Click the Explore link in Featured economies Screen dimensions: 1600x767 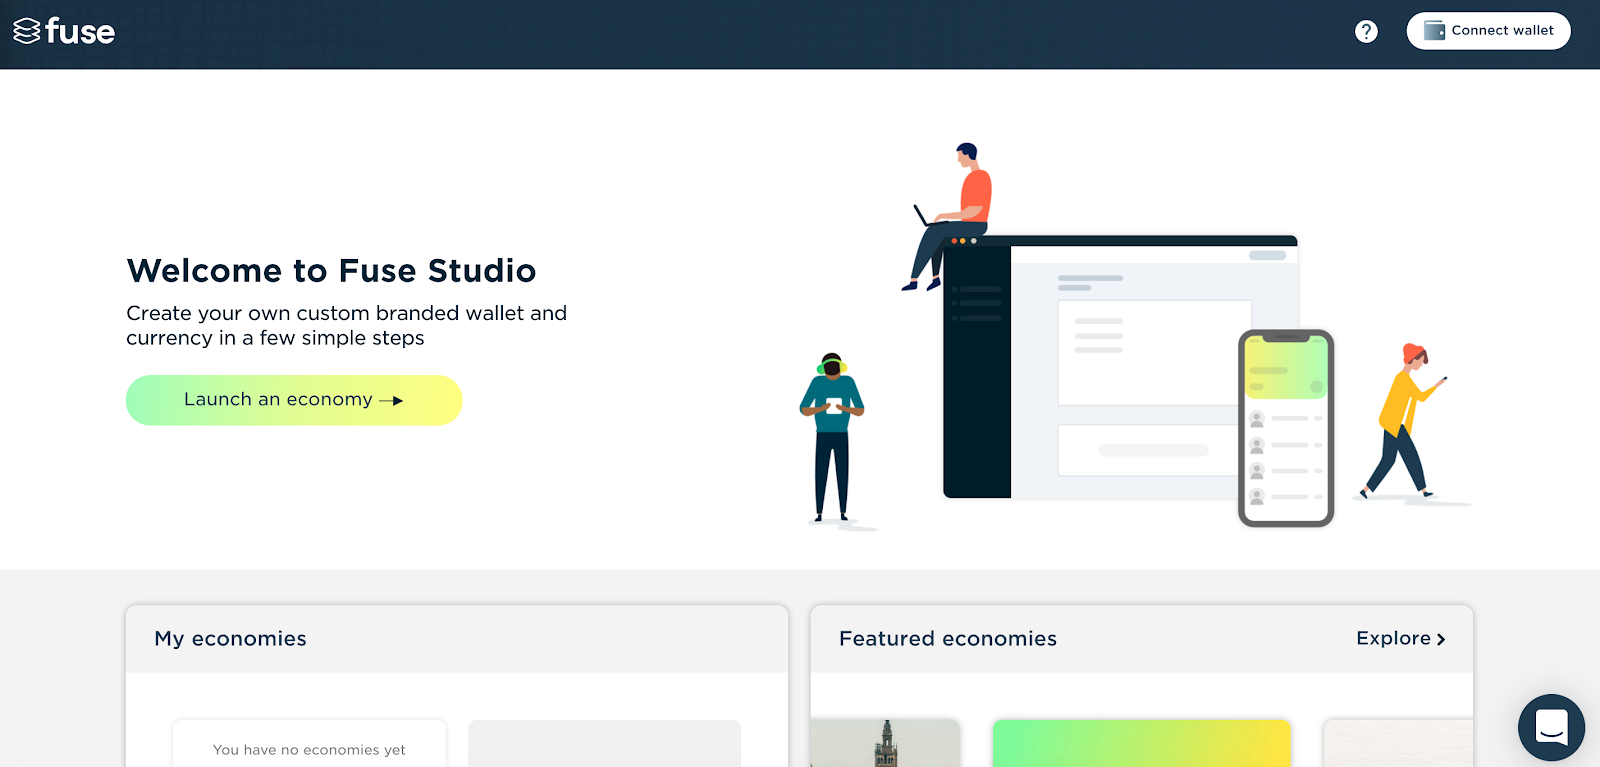[1401, 638]
